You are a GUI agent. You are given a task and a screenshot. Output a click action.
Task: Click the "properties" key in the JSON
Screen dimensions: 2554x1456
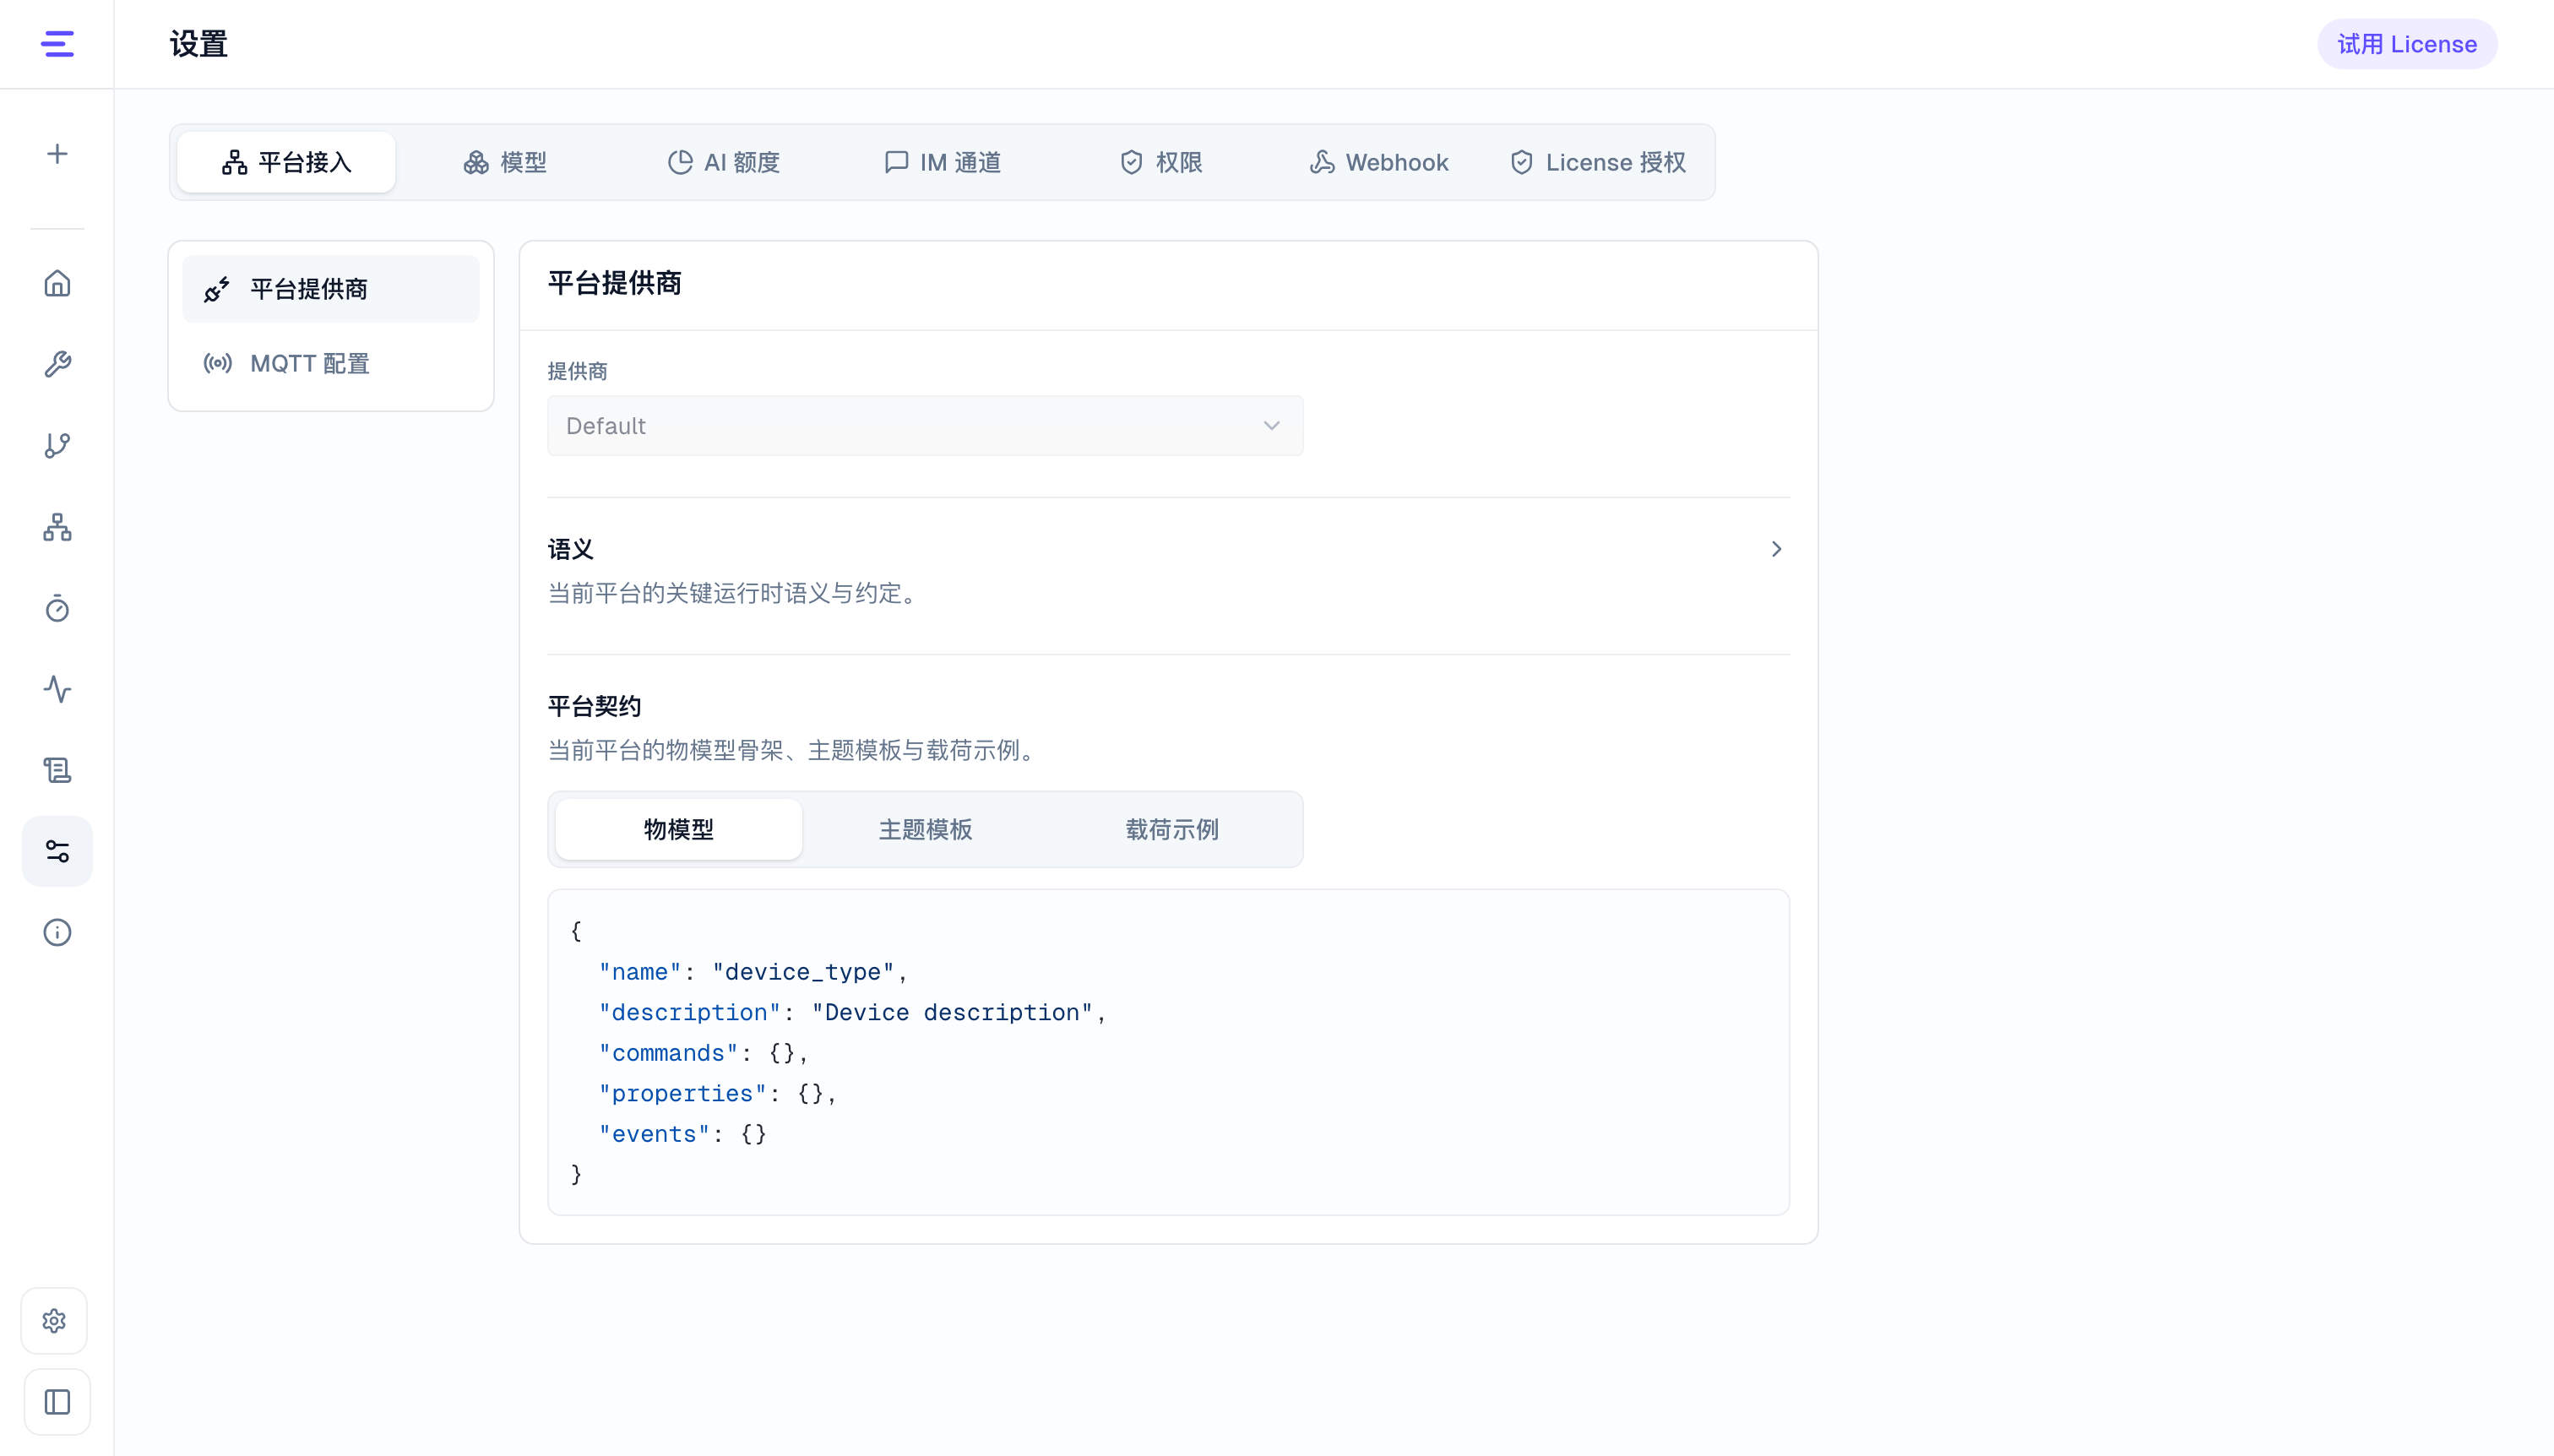pos(682,1093)
